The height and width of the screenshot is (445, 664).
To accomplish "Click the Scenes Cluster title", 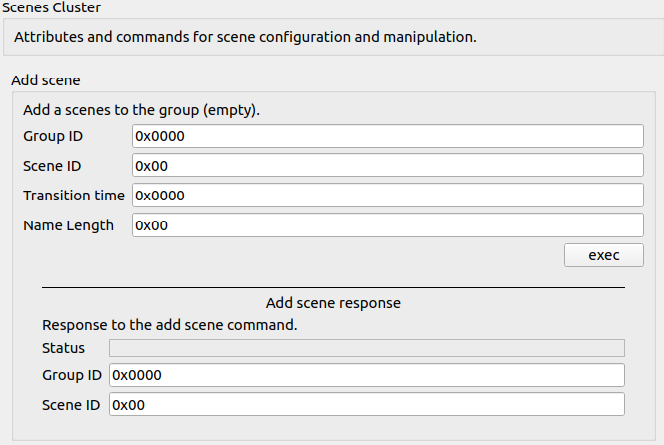I will 51,7.
